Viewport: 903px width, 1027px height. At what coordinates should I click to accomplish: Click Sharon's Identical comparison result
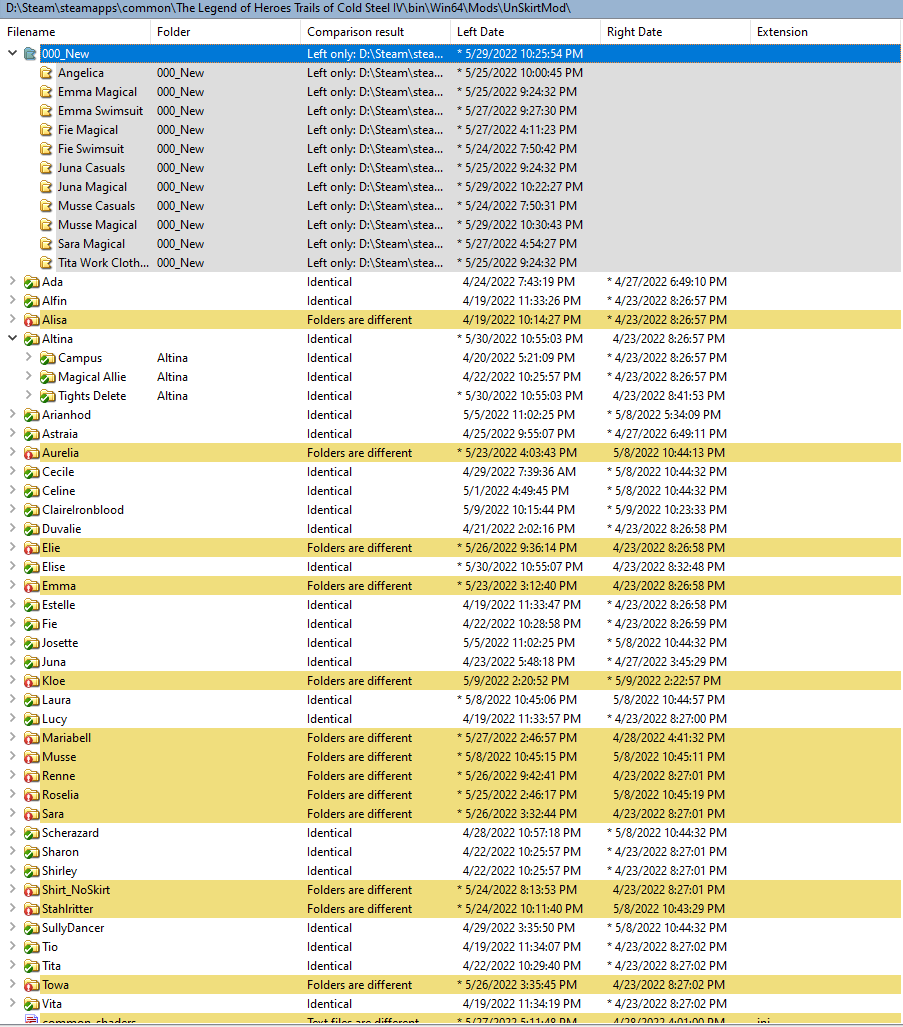[x=329, y=851]
